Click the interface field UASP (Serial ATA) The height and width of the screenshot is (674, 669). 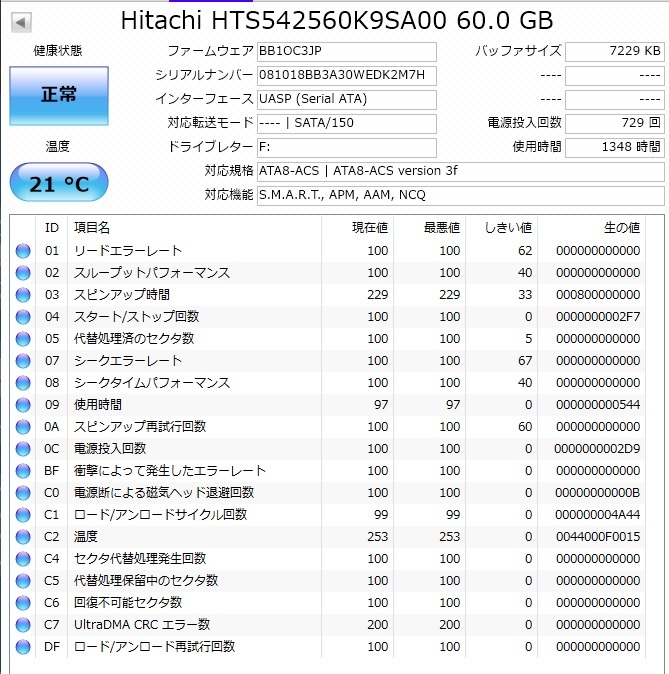pyautogui.click(x=347, y=100)
